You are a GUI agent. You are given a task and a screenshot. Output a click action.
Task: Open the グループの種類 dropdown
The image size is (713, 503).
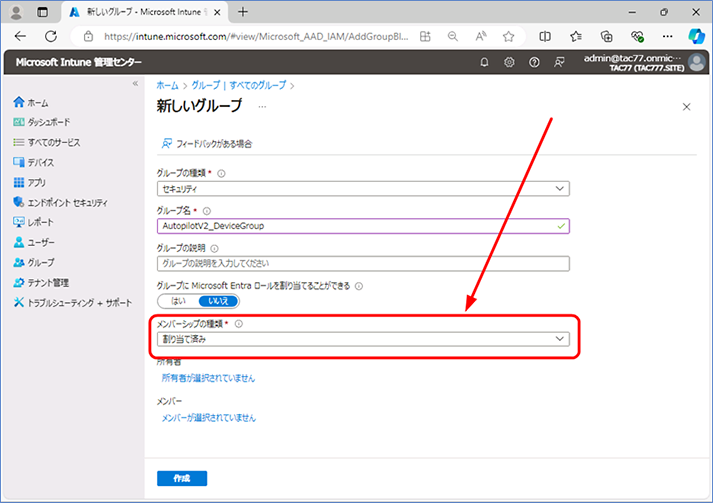[x=363, y=189]
